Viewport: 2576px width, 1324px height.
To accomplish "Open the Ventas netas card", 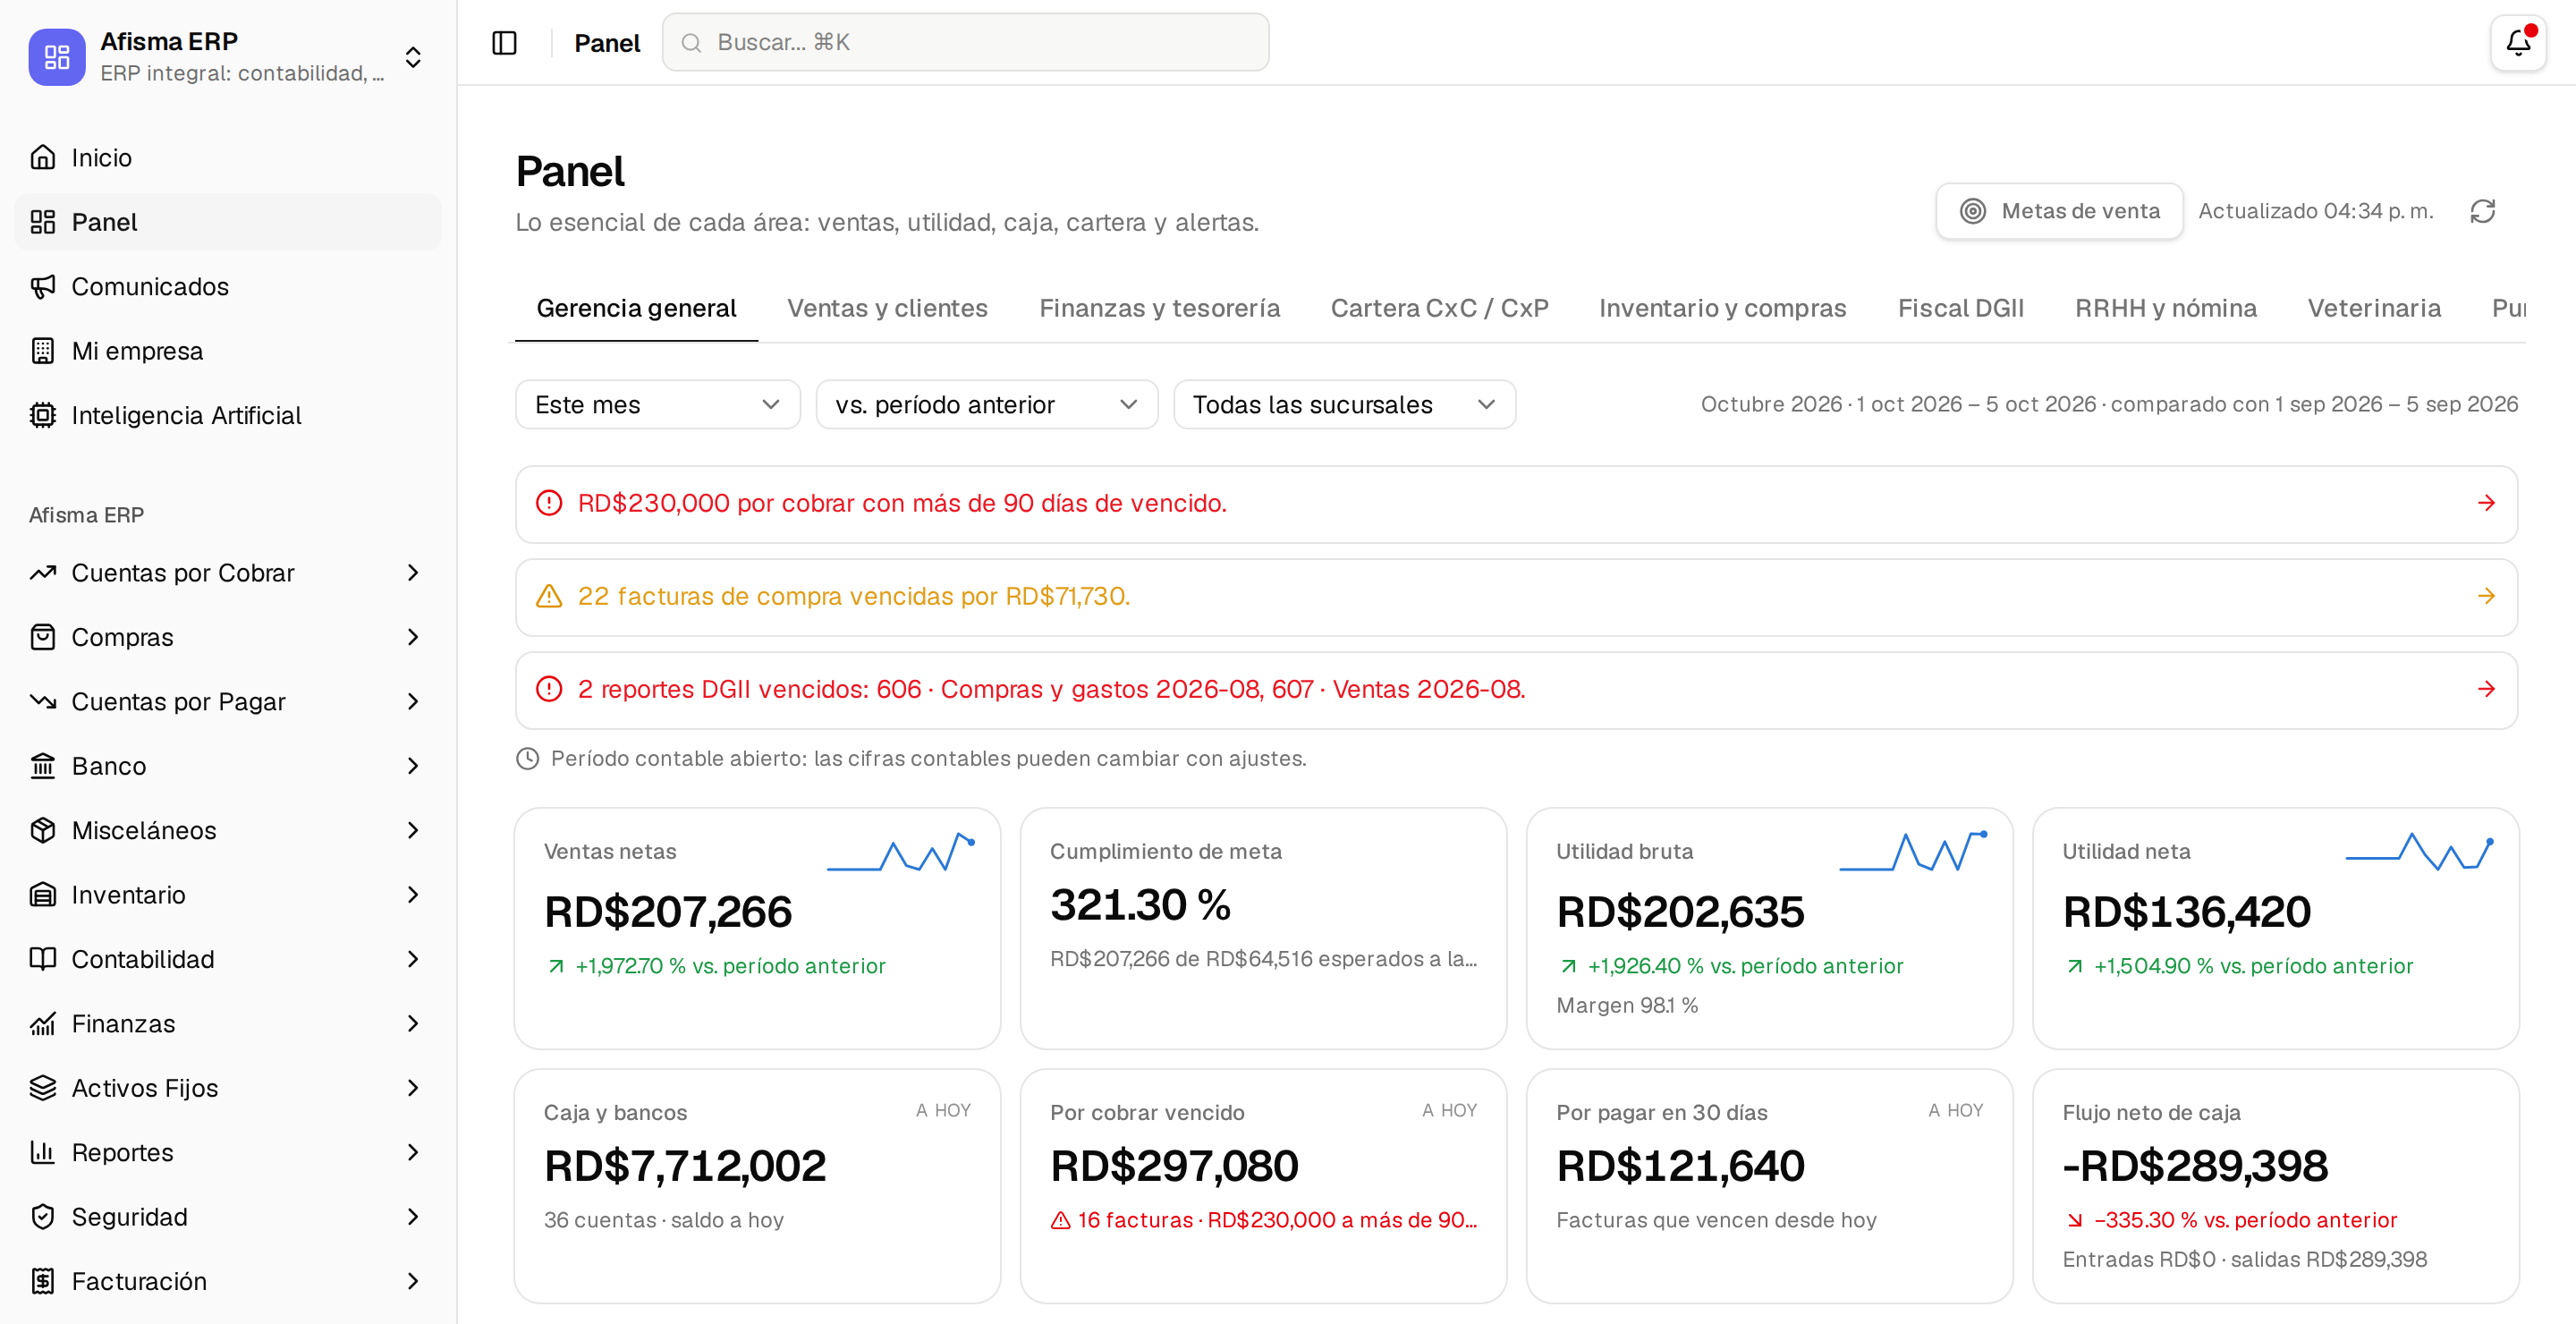I will 757,928.
